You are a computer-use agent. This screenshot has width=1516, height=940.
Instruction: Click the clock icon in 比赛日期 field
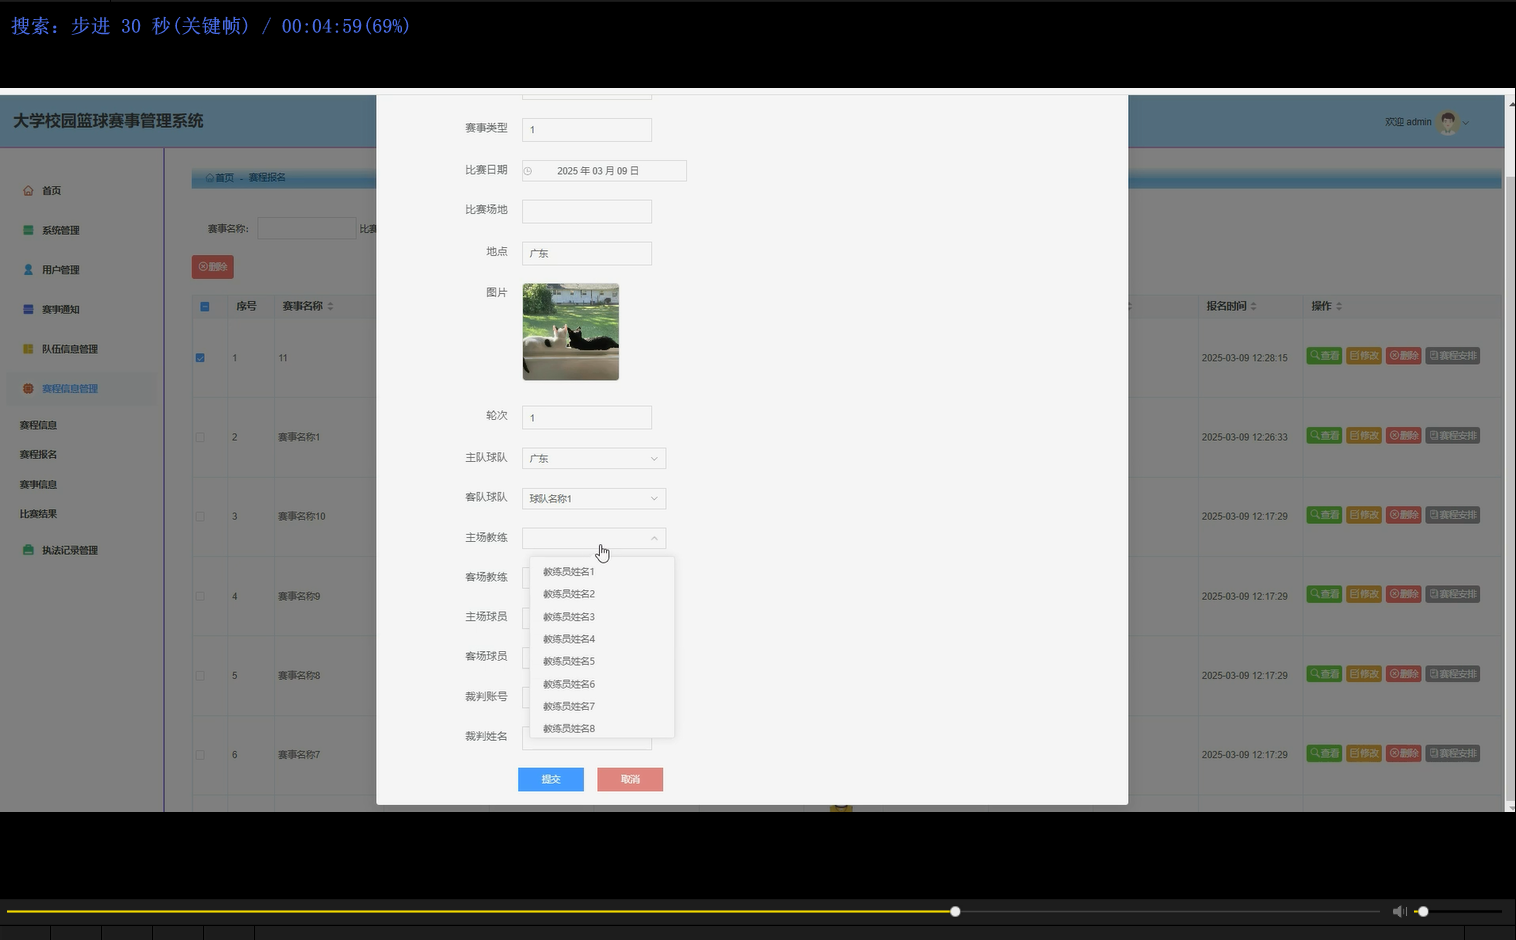pos(528,171)
